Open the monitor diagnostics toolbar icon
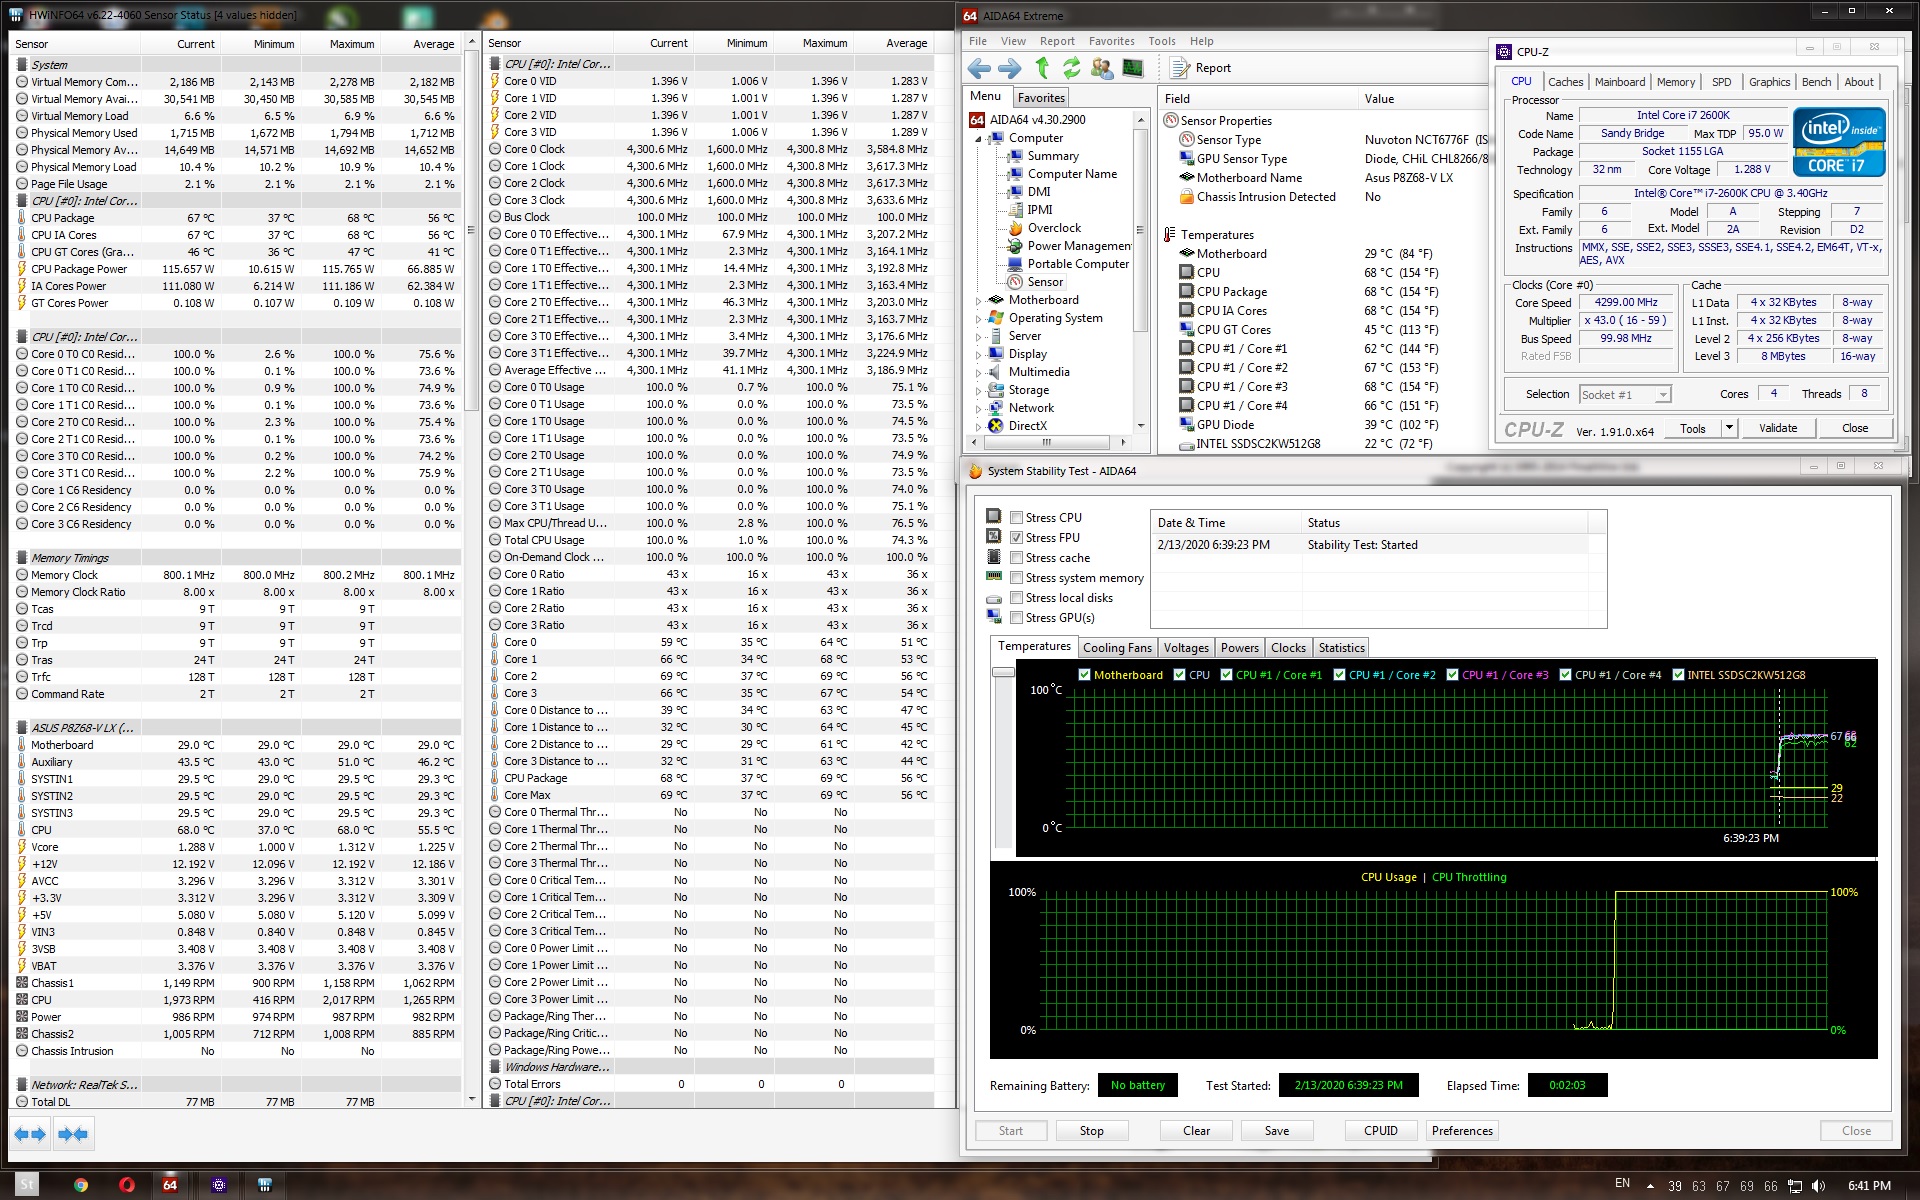This screenshot has height=1200, width=1920. tap(1133, 68)
